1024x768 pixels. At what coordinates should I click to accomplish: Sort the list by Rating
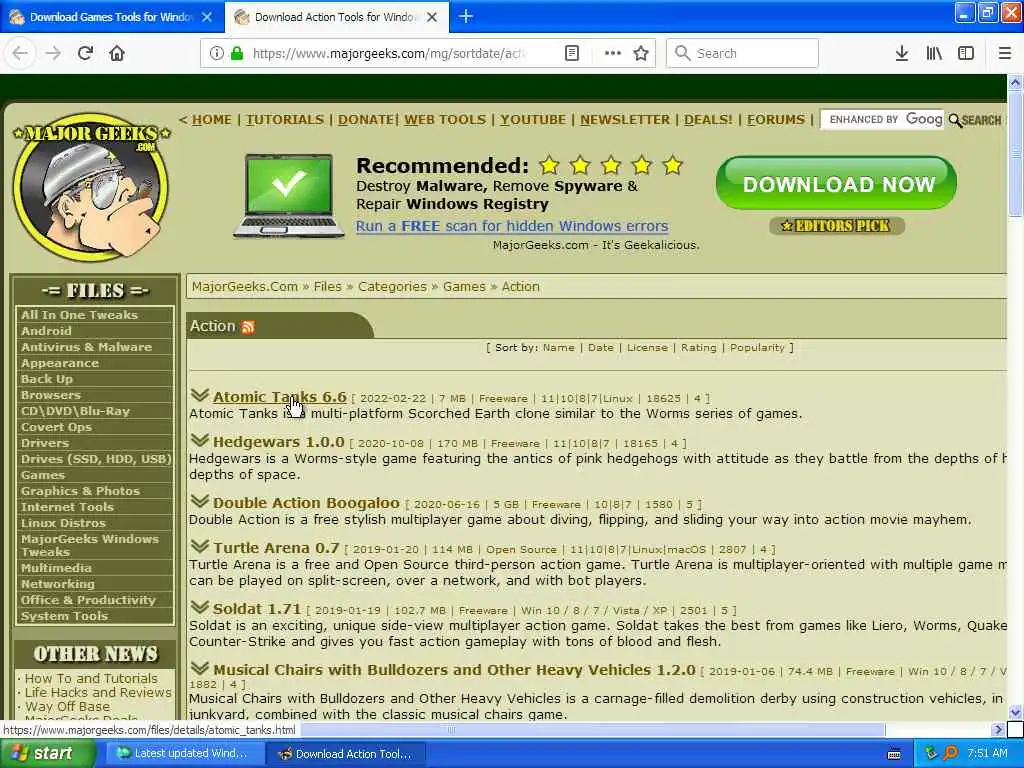[x=699, y=347]
